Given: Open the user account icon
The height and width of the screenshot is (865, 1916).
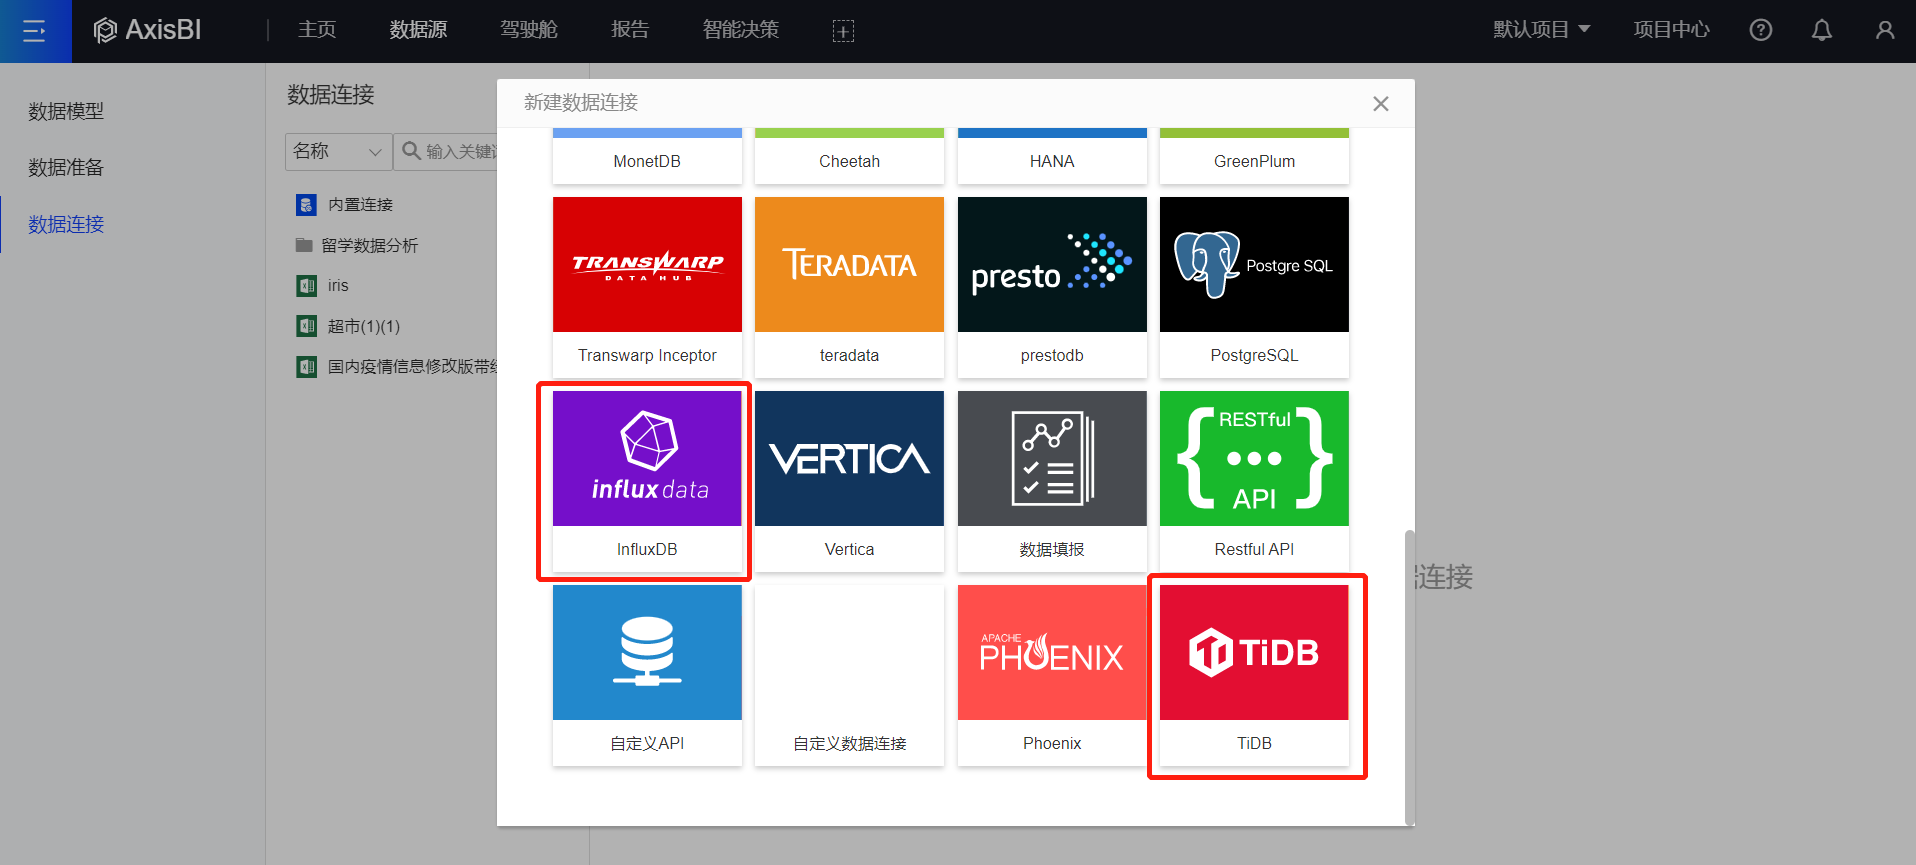Looking at the screenshot, I should 1885,30.
